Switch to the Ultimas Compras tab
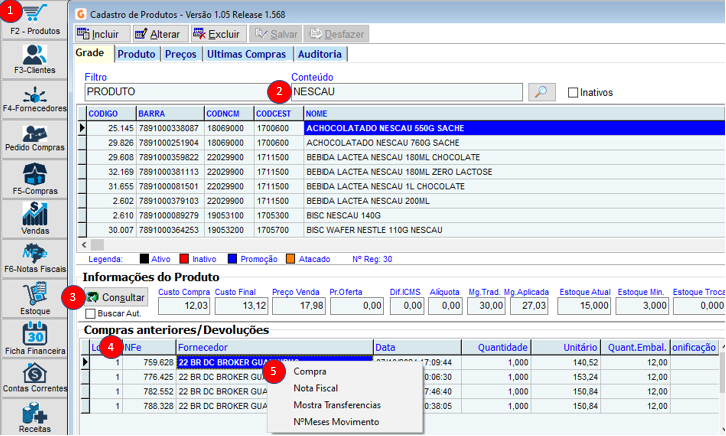Viewport: 726px width, 436px height. [246, 54]
